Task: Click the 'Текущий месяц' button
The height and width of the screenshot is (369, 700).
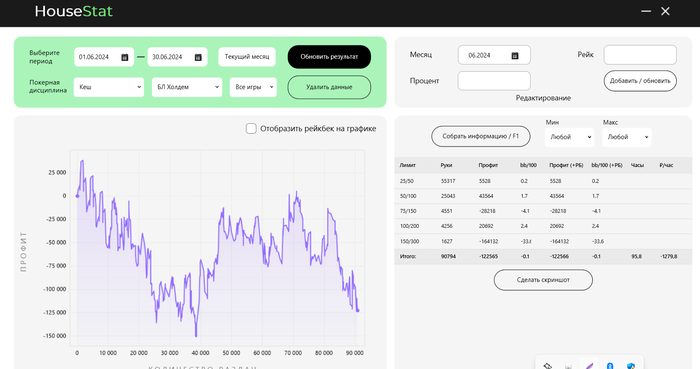Action: click(247, 57)
